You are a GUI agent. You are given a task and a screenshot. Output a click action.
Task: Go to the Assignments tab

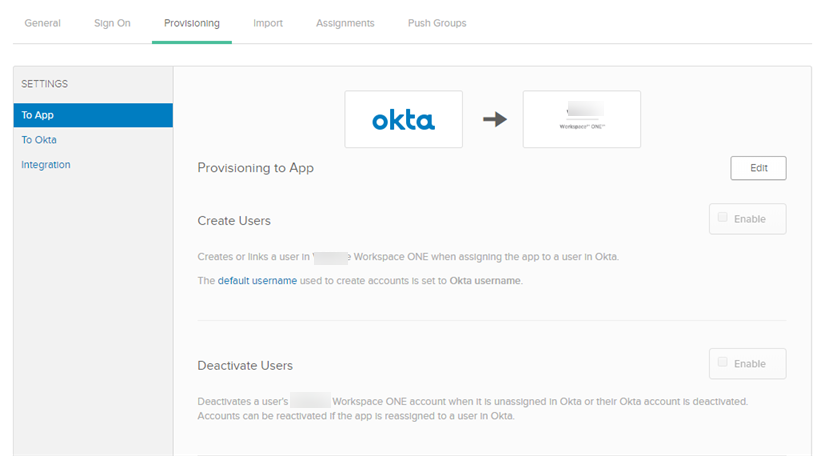[x=345, y=23]
